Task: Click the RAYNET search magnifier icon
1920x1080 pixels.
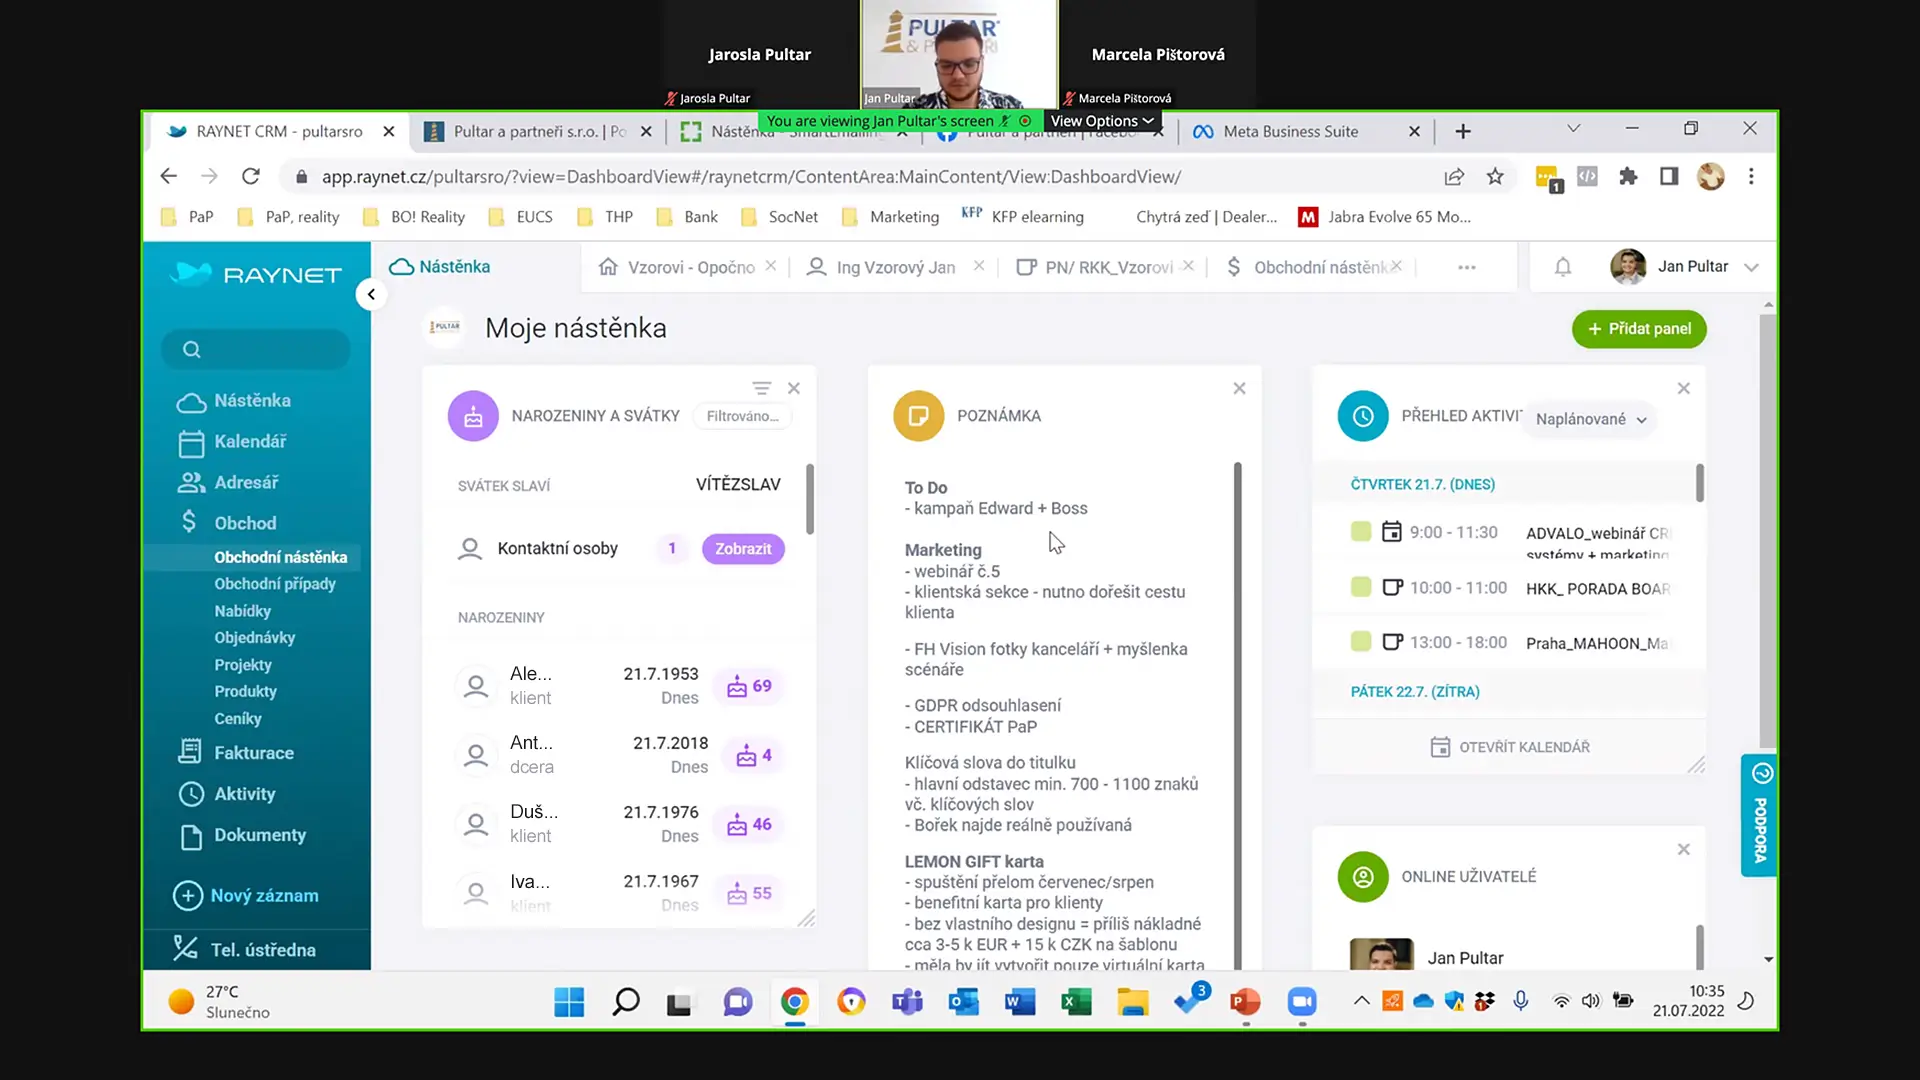Action: click(192, 349)
